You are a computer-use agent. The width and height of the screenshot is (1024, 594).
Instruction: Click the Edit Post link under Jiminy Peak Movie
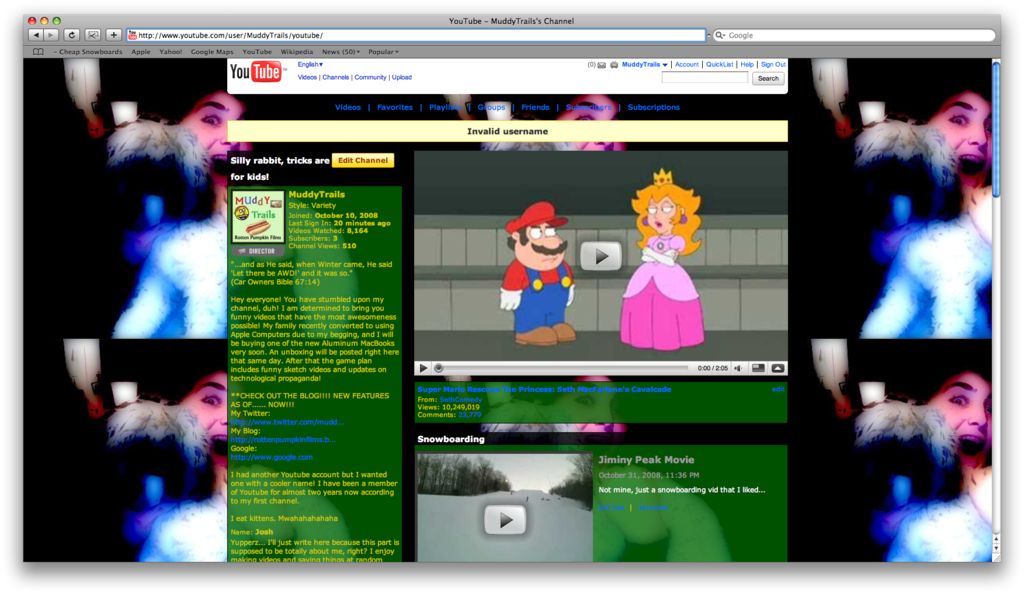(611, 507)
